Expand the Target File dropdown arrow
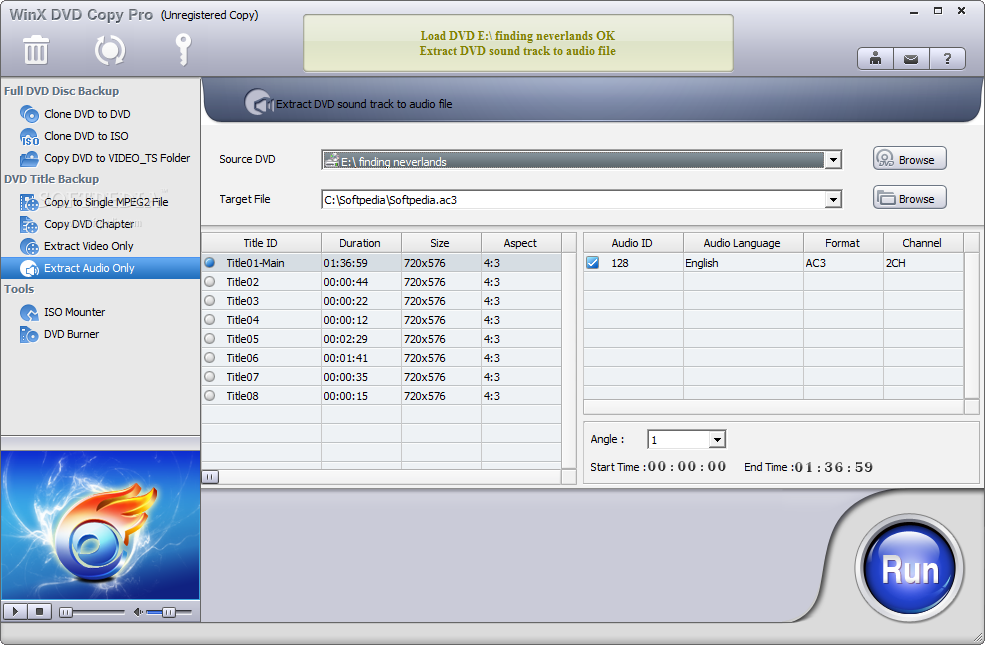 click(x=833, y=200)
